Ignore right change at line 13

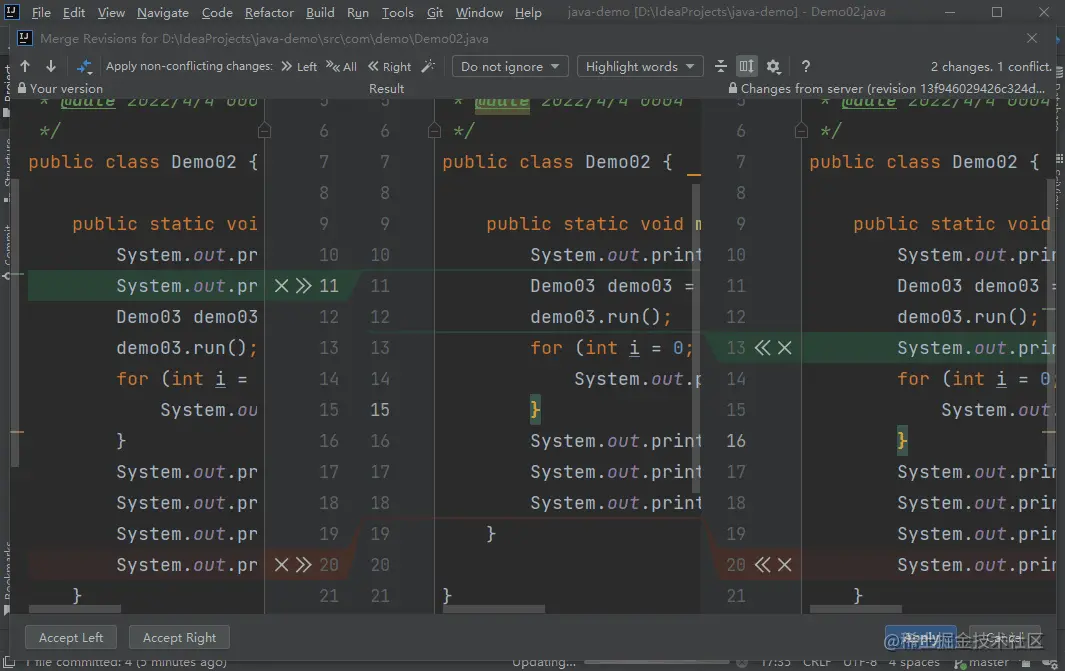click(784, 348)
